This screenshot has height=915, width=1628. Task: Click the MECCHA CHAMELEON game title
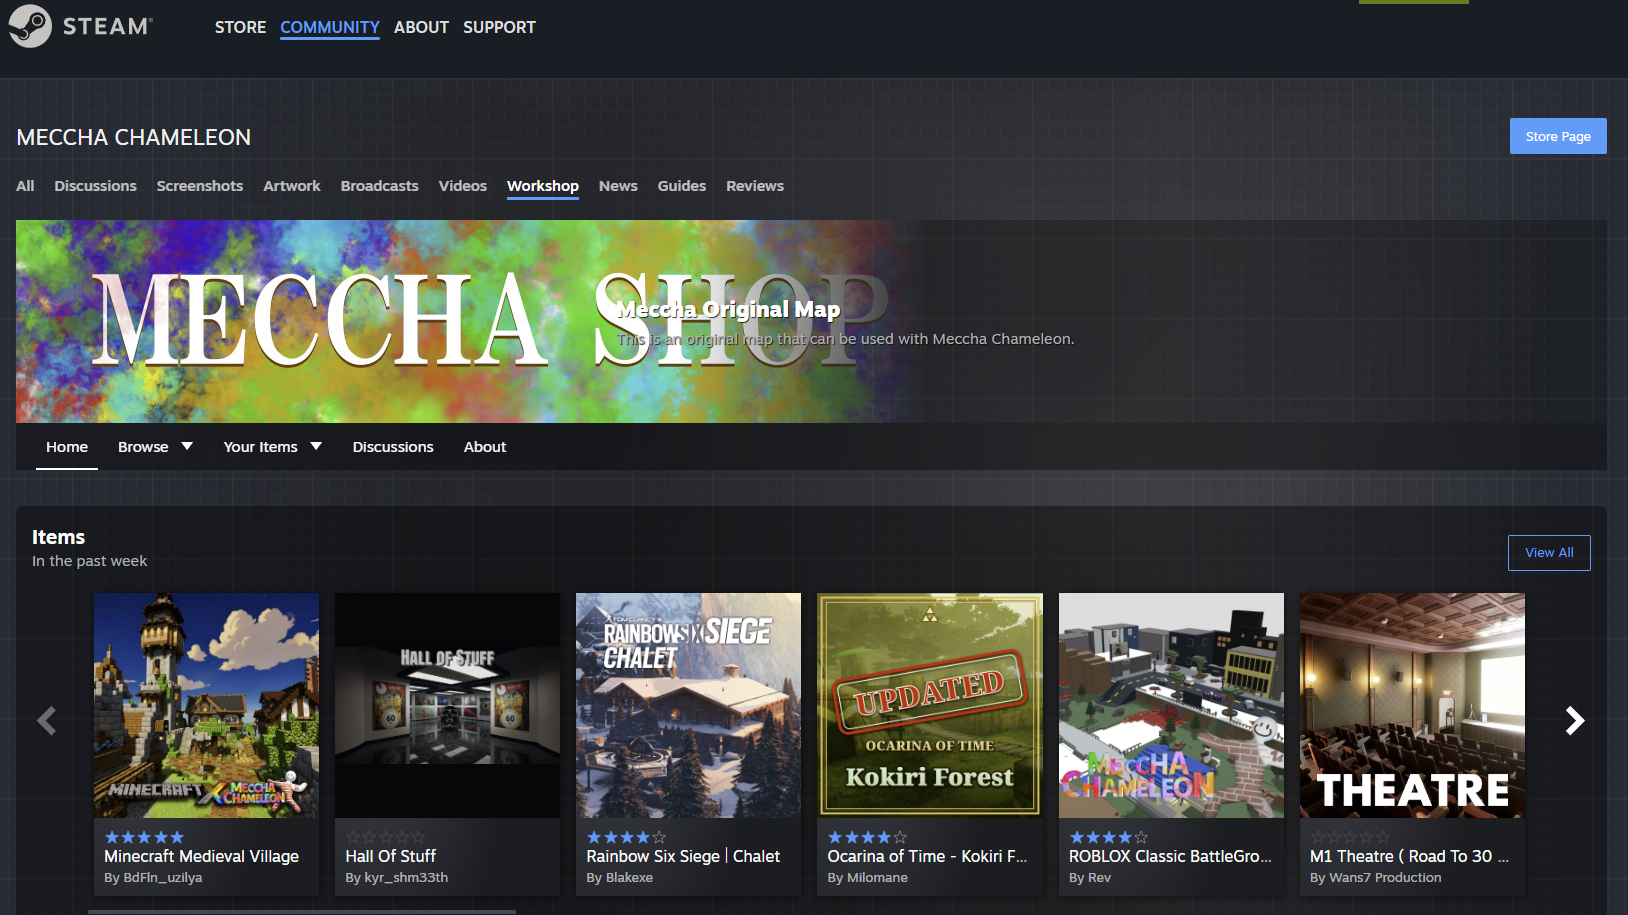[134, 137]
